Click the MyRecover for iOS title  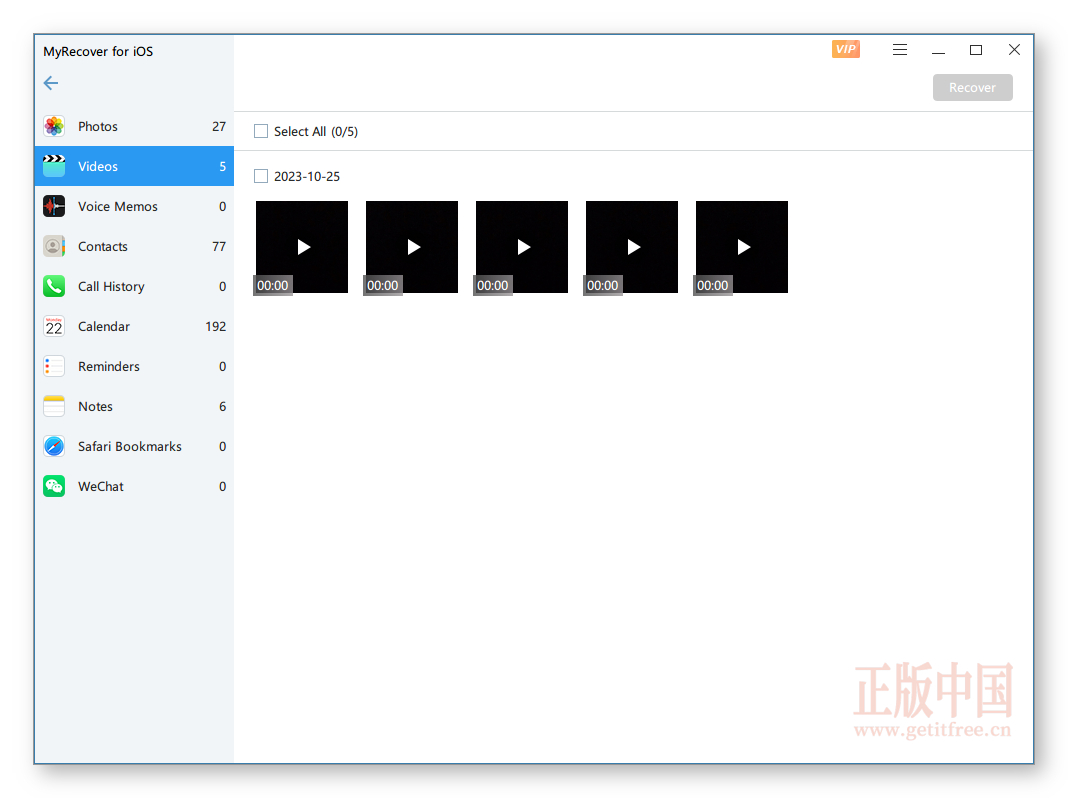(98, 52)
